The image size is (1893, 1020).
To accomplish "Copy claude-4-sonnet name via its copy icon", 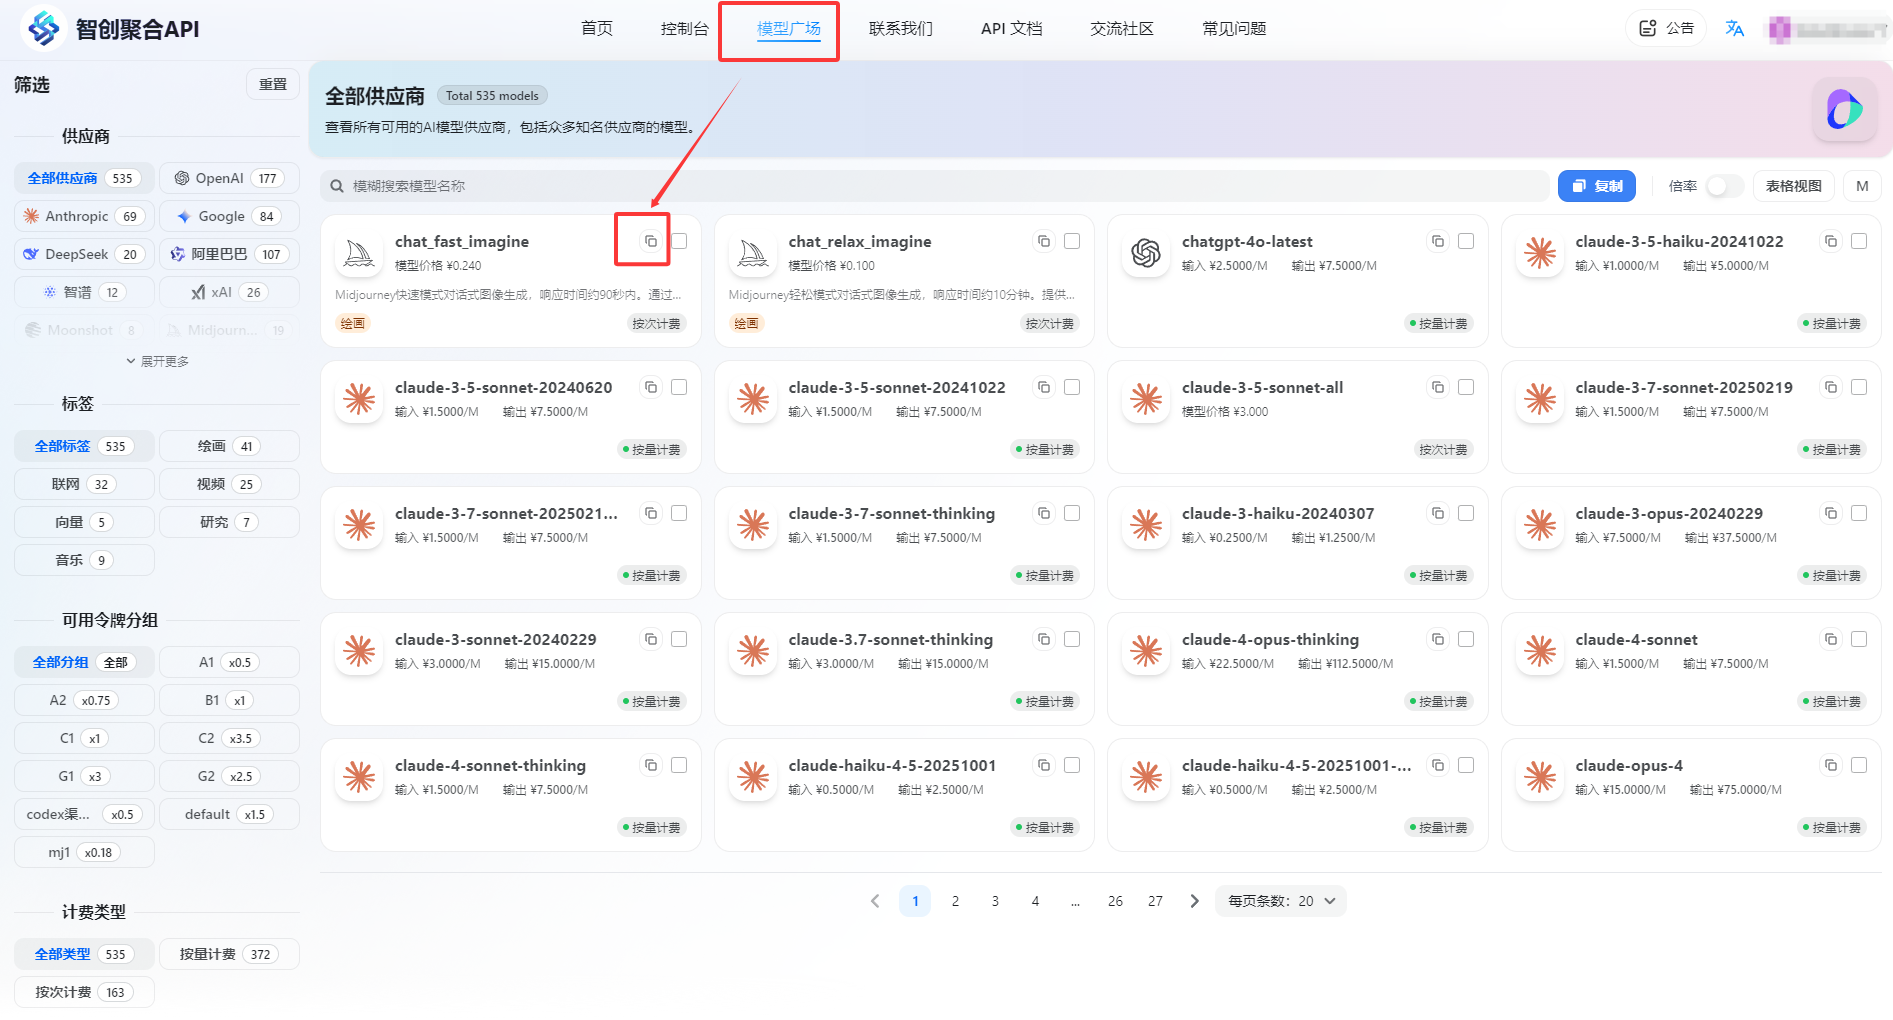I will pyautogui.click(x=1831, y=639).
